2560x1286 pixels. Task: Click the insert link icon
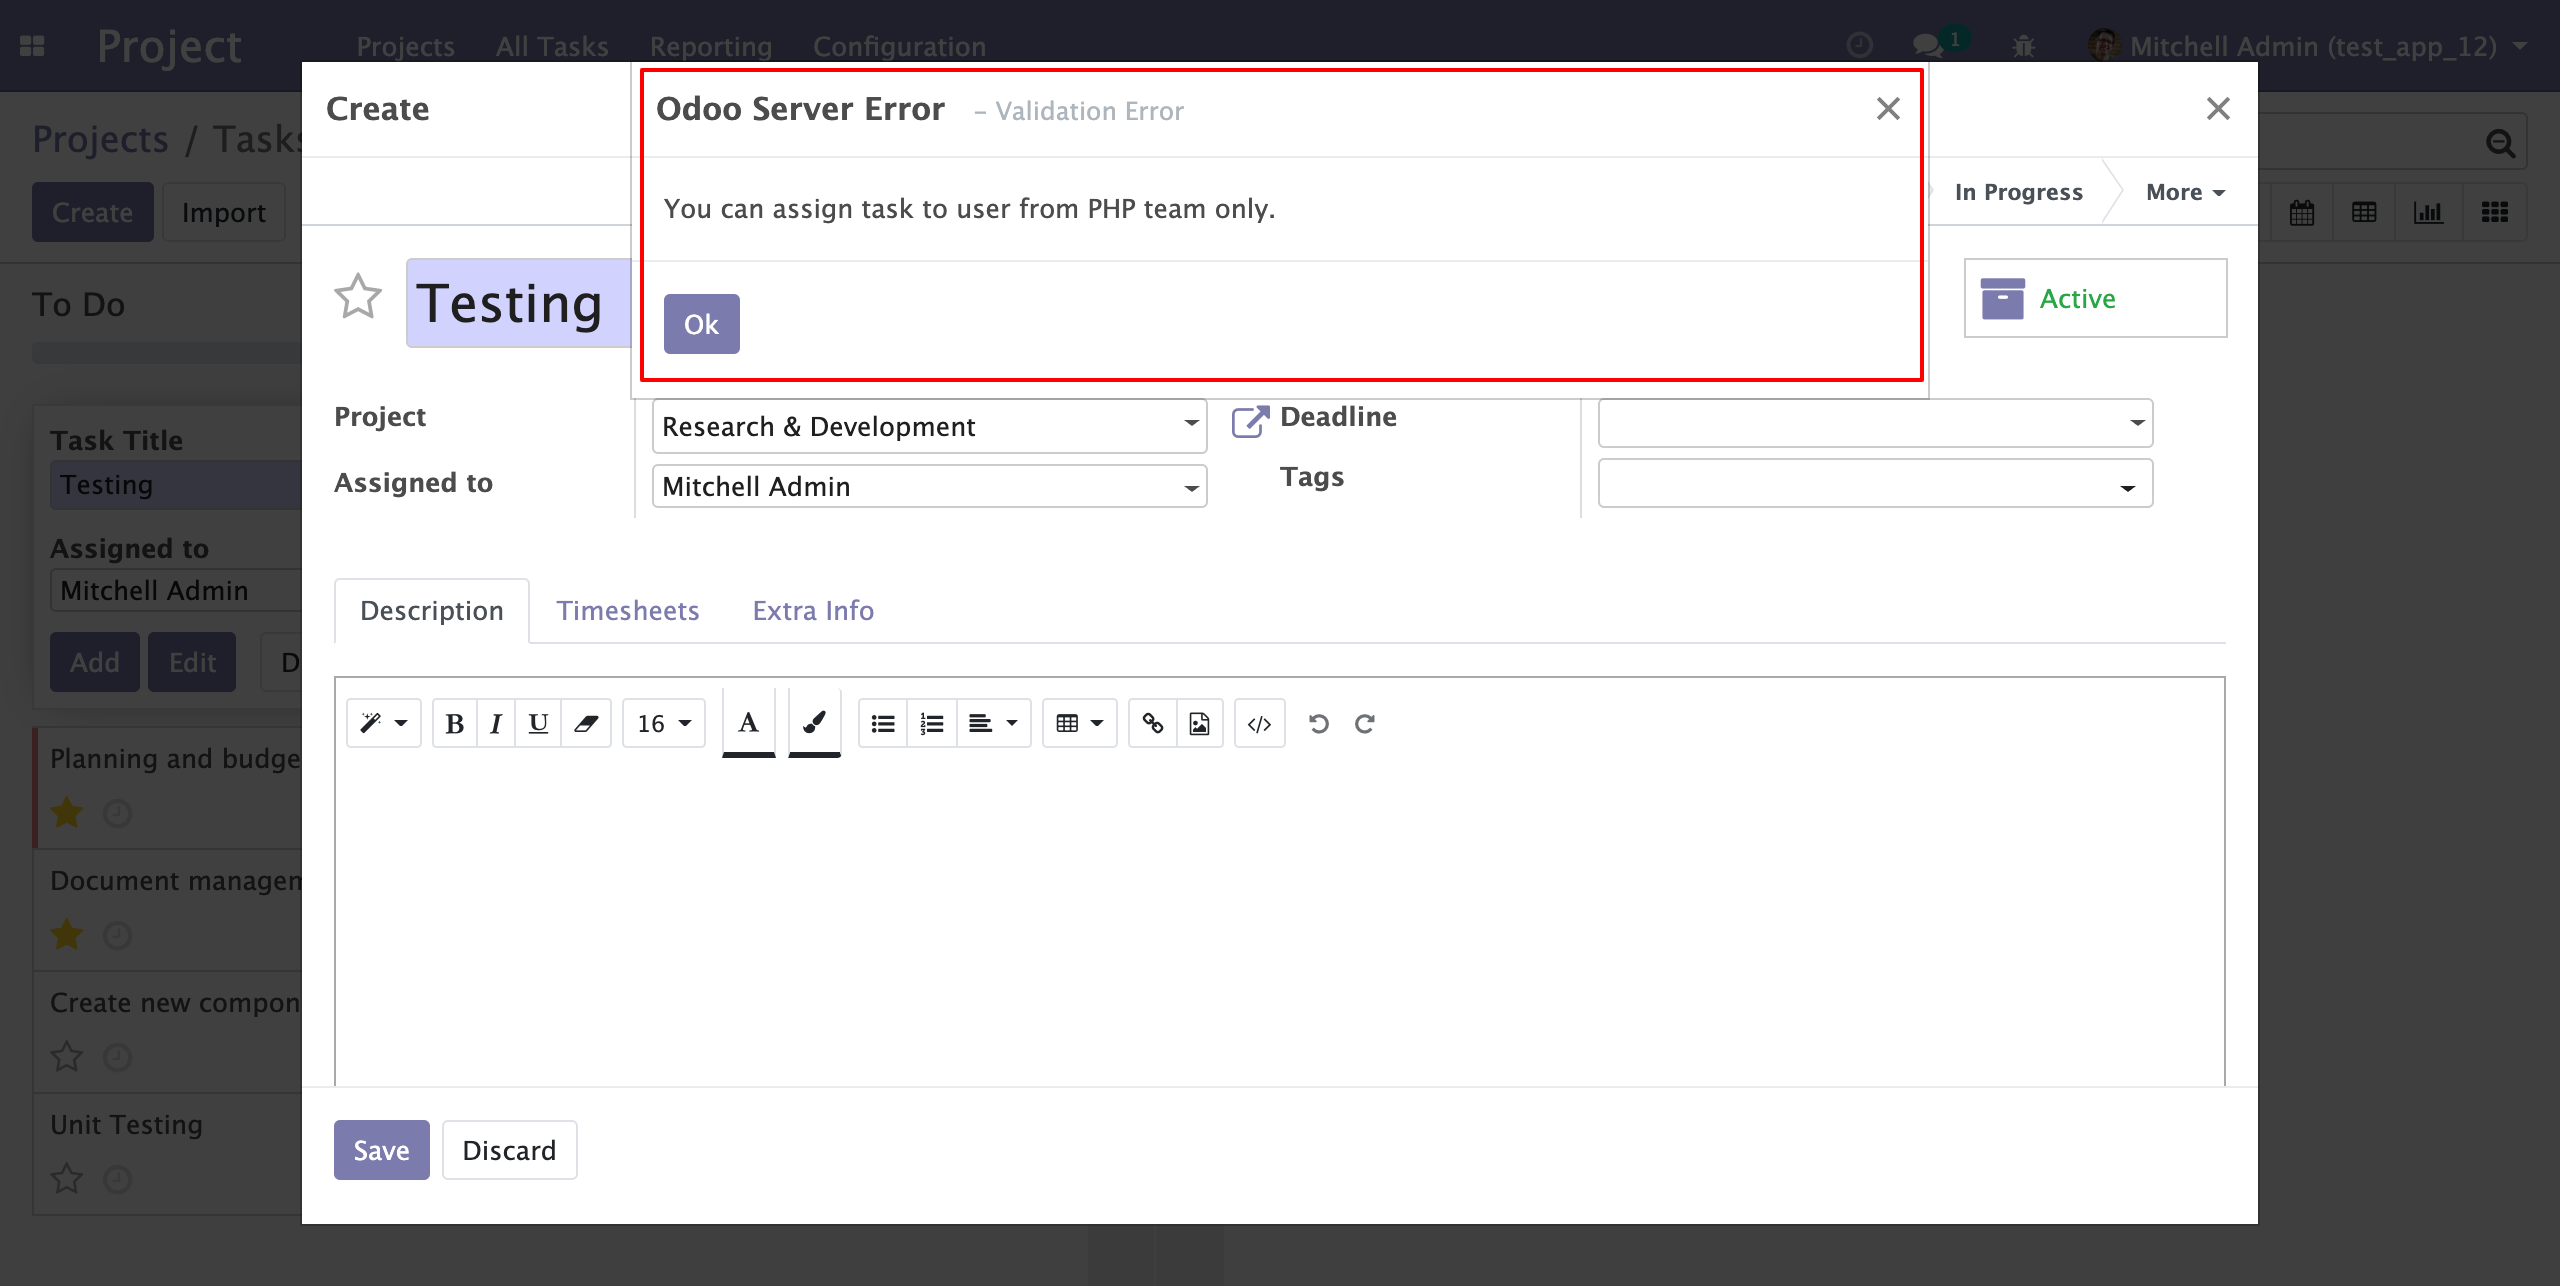[x=1153, y=723]
